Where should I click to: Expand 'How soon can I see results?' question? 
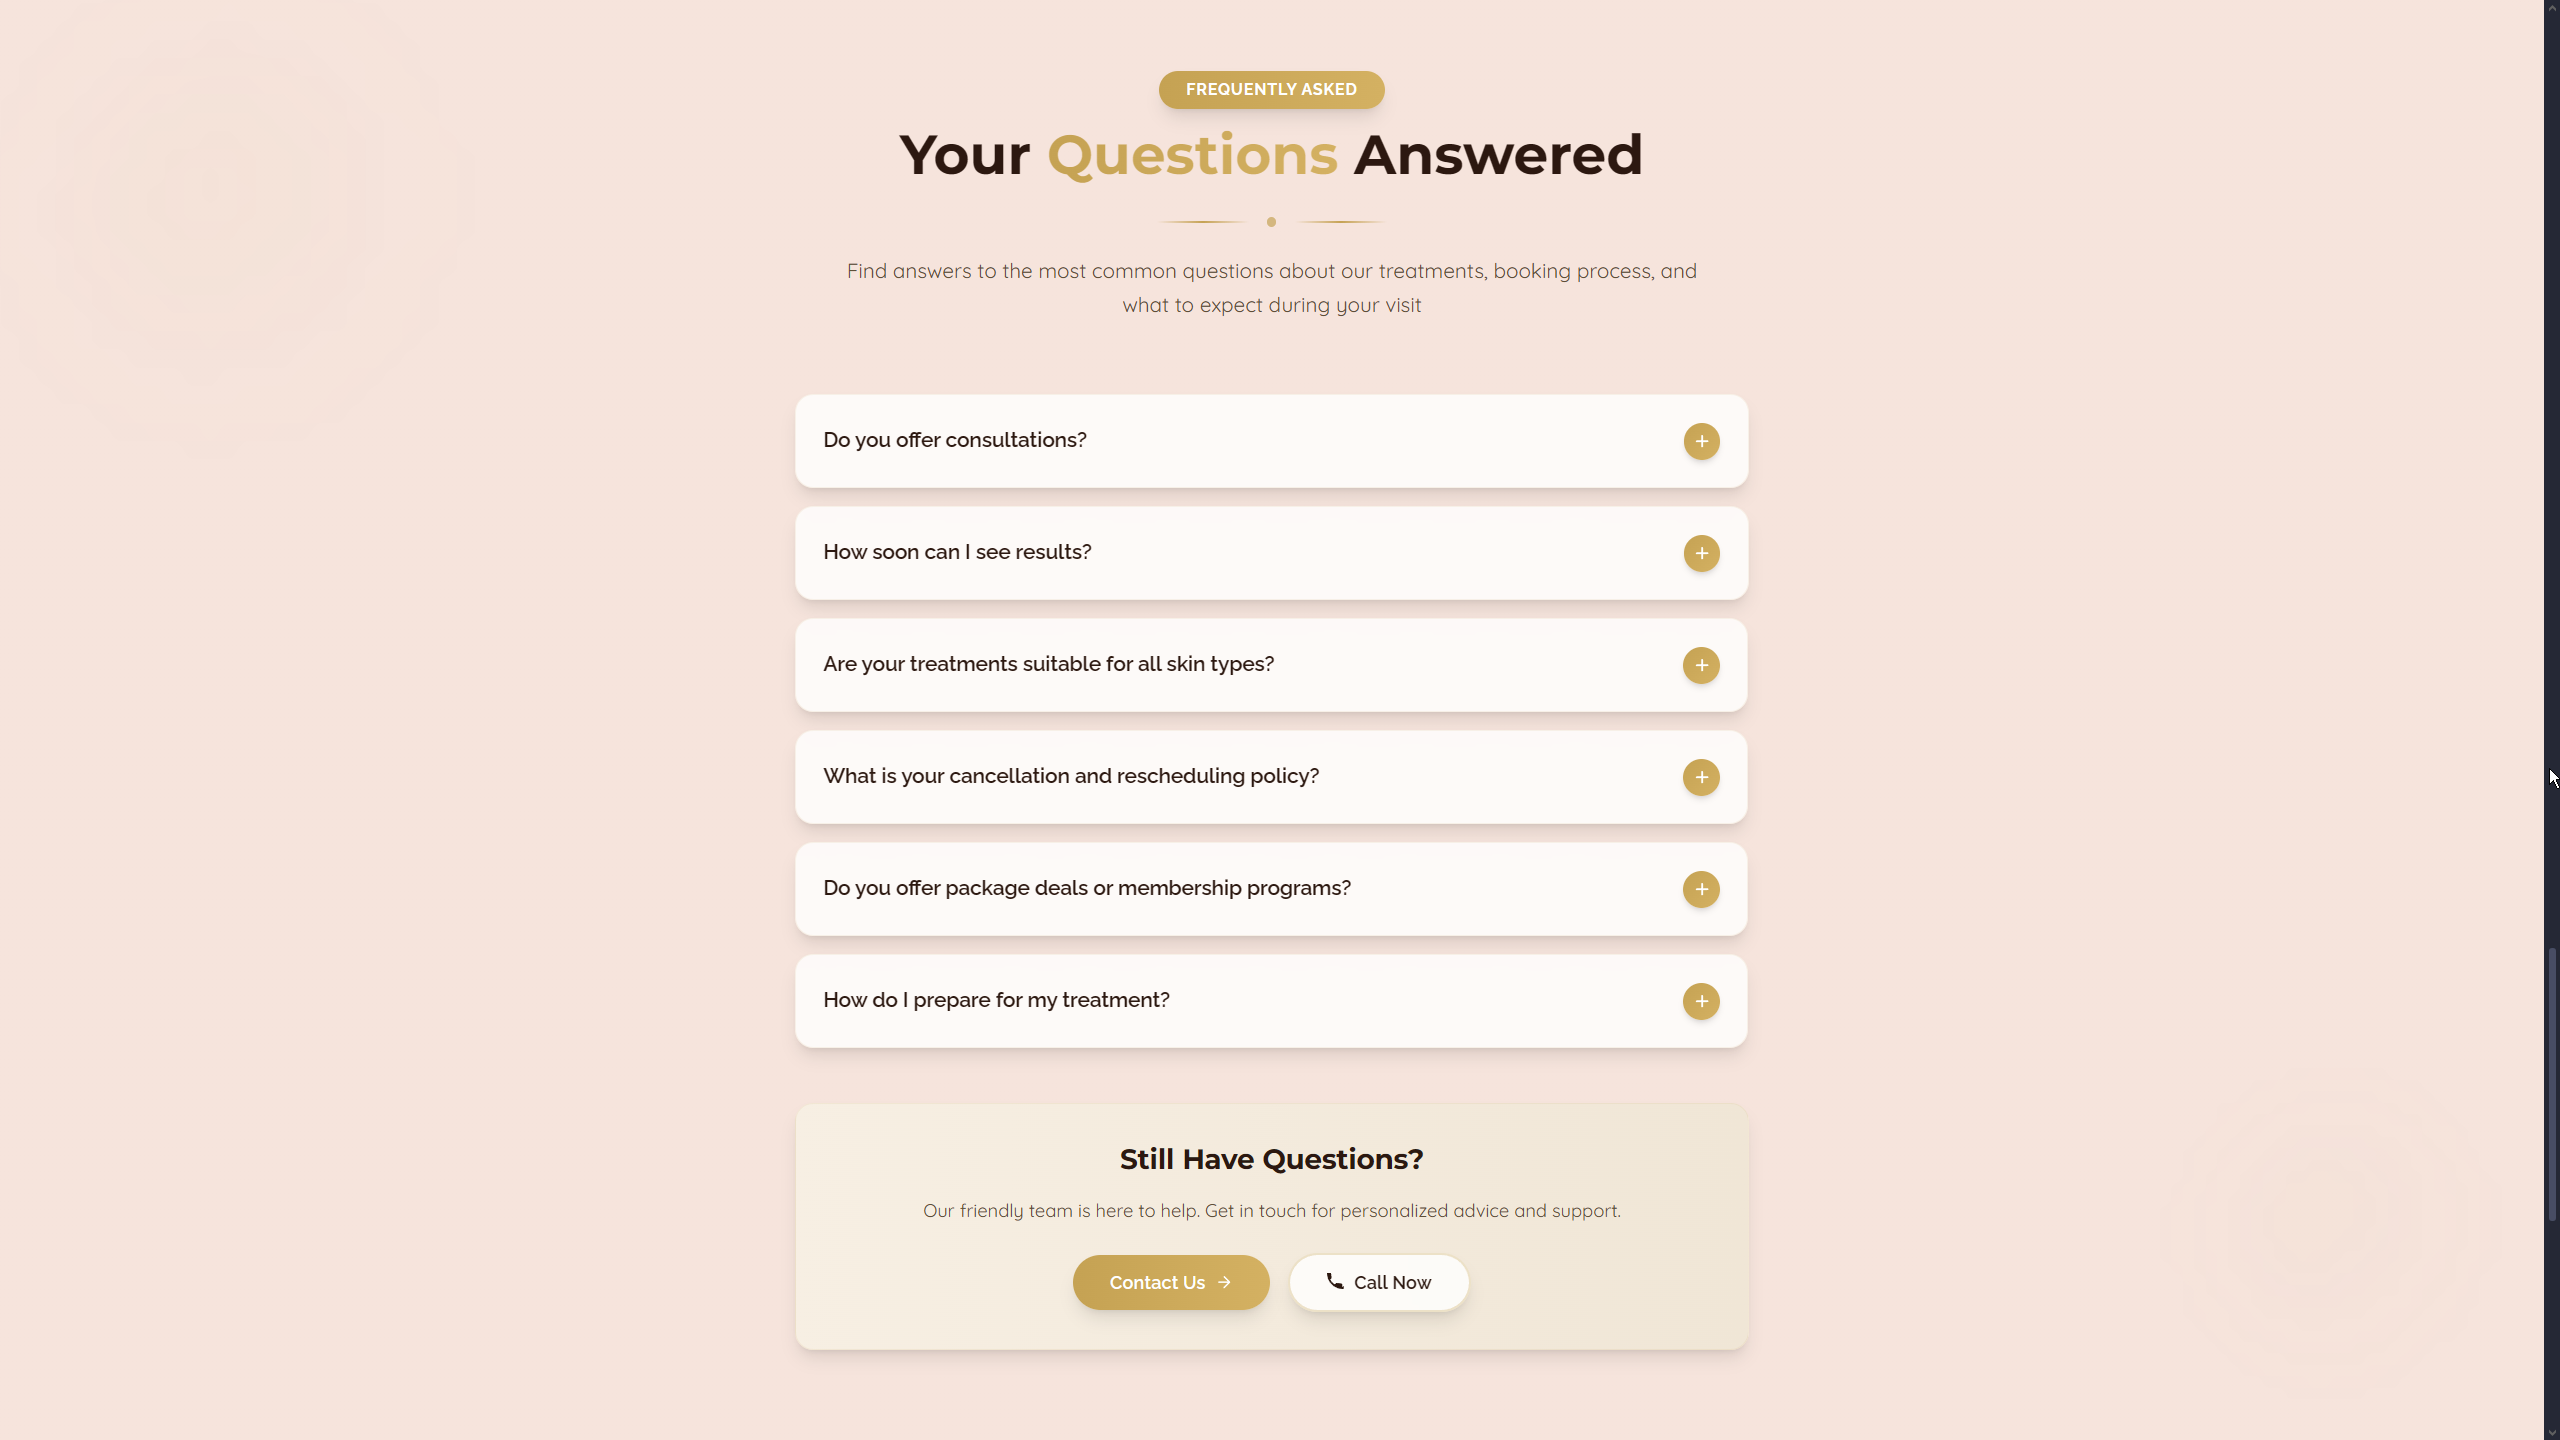coord(957,552)
